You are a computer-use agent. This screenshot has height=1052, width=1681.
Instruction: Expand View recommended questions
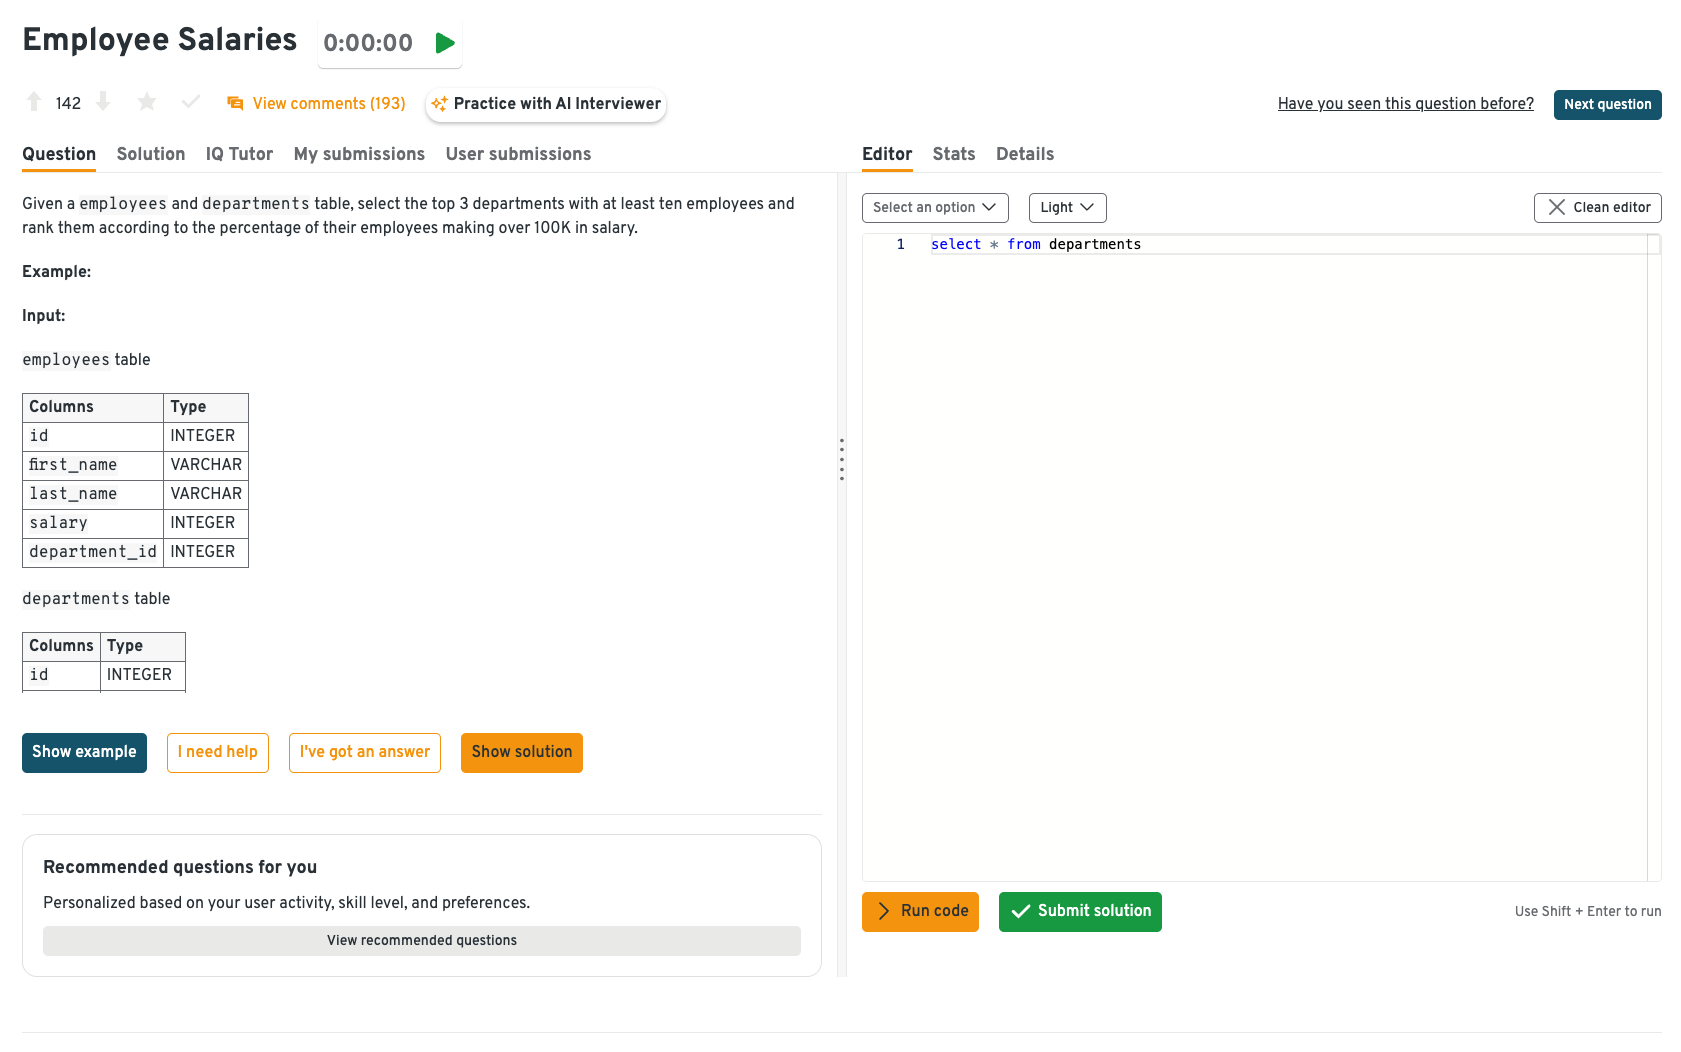[421, 941]
